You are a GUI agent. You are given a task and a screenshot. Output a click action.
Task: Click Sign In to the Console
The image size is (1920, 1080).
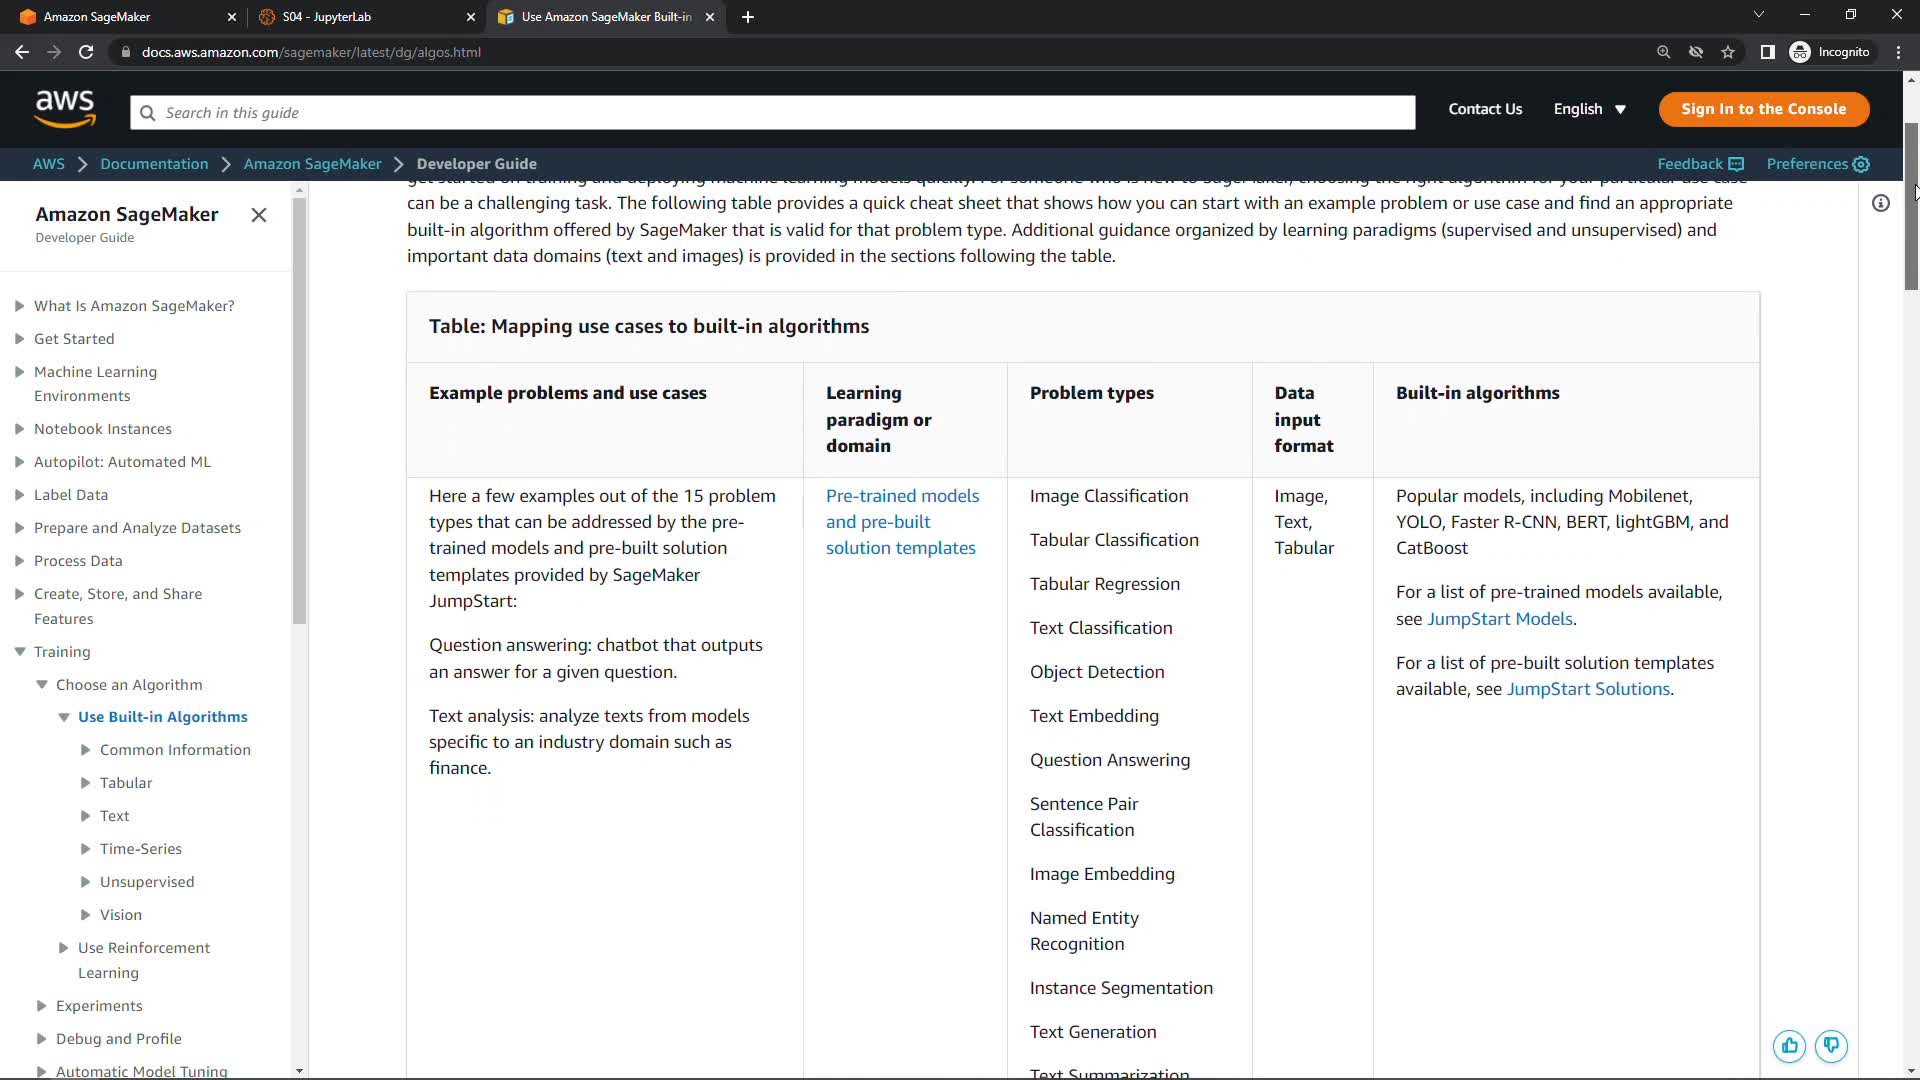tap(1763, 109)
